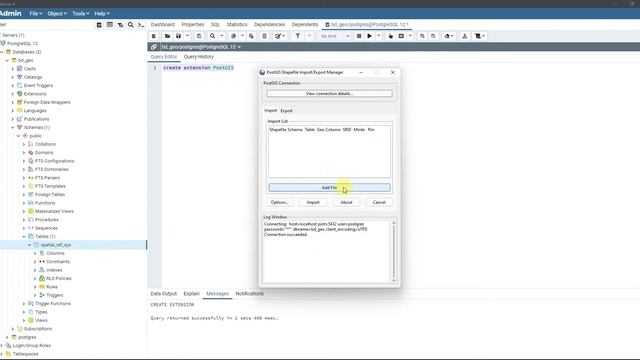Click the View Data grid icon
The image size is (640, 360).
pos(110,25)
